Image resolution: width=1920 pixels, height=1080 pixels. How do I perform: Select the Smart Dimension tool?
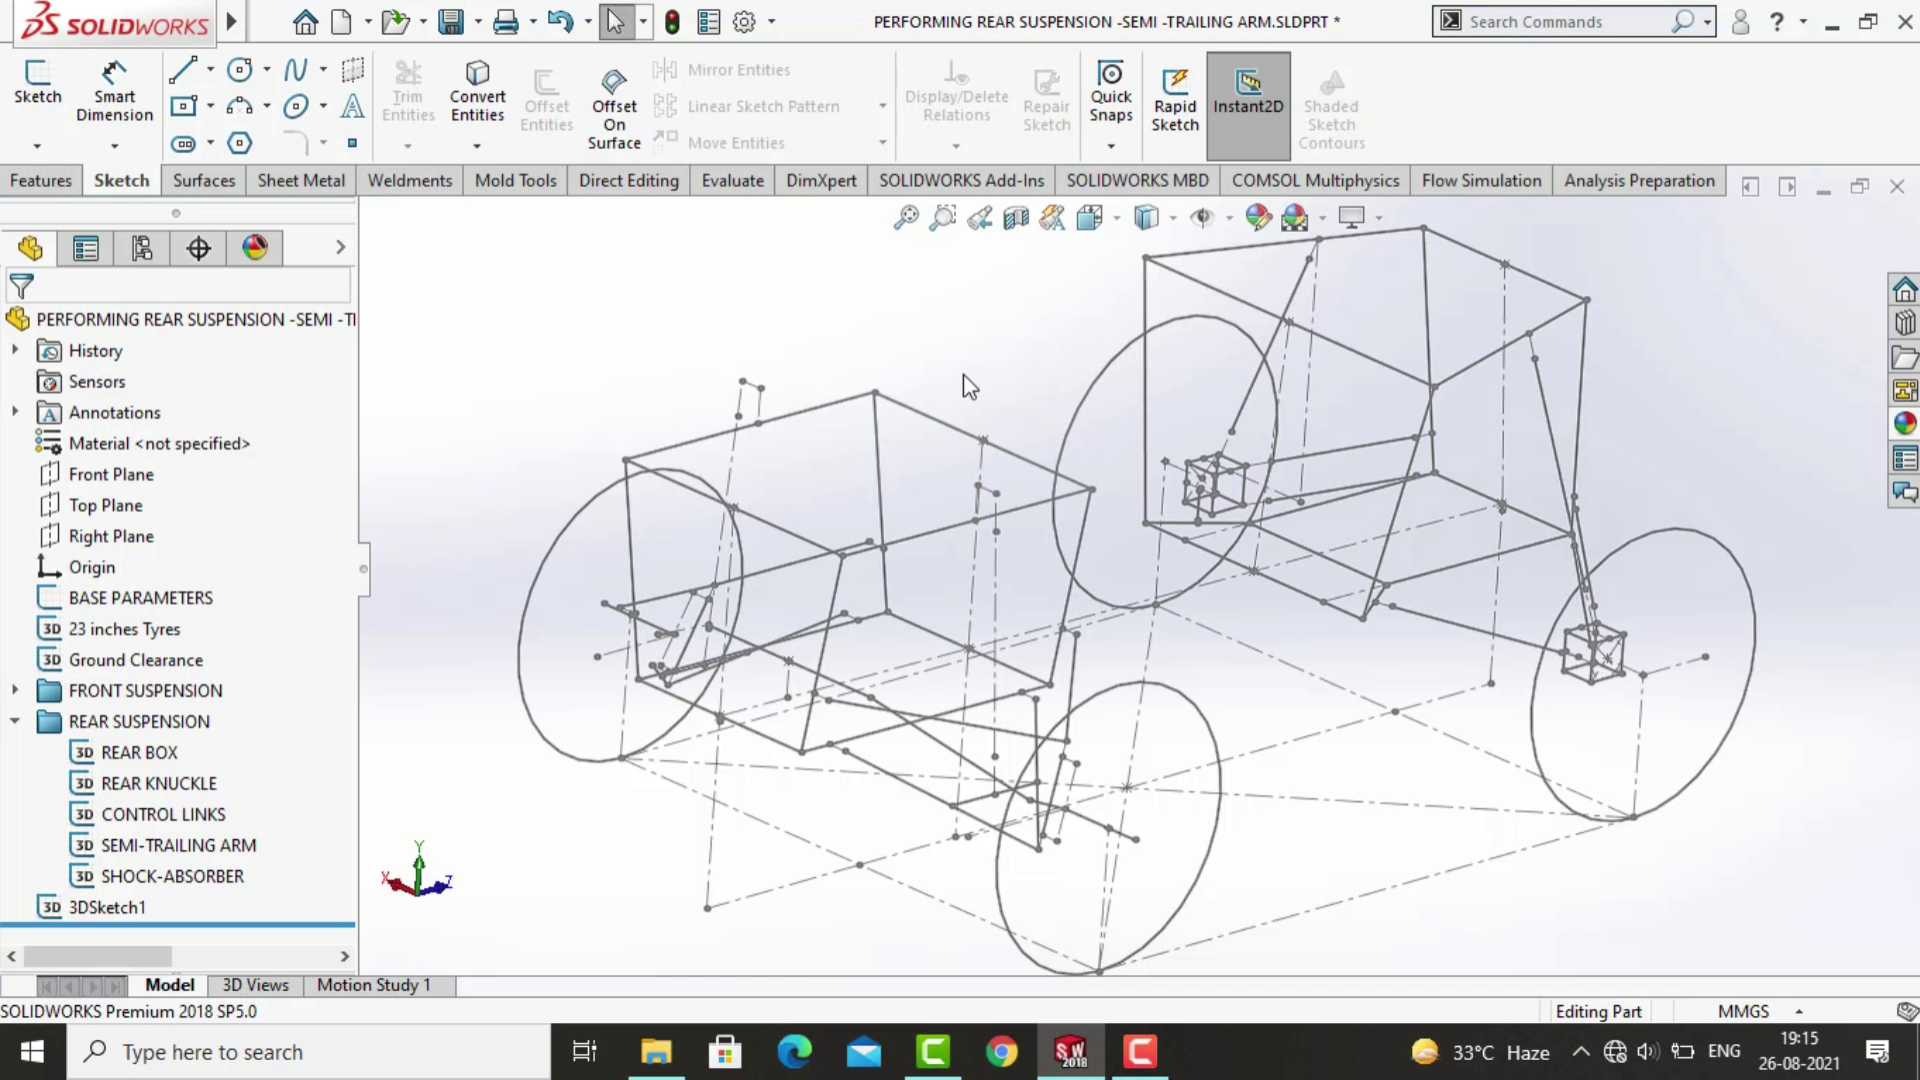(x=114, y=91)
